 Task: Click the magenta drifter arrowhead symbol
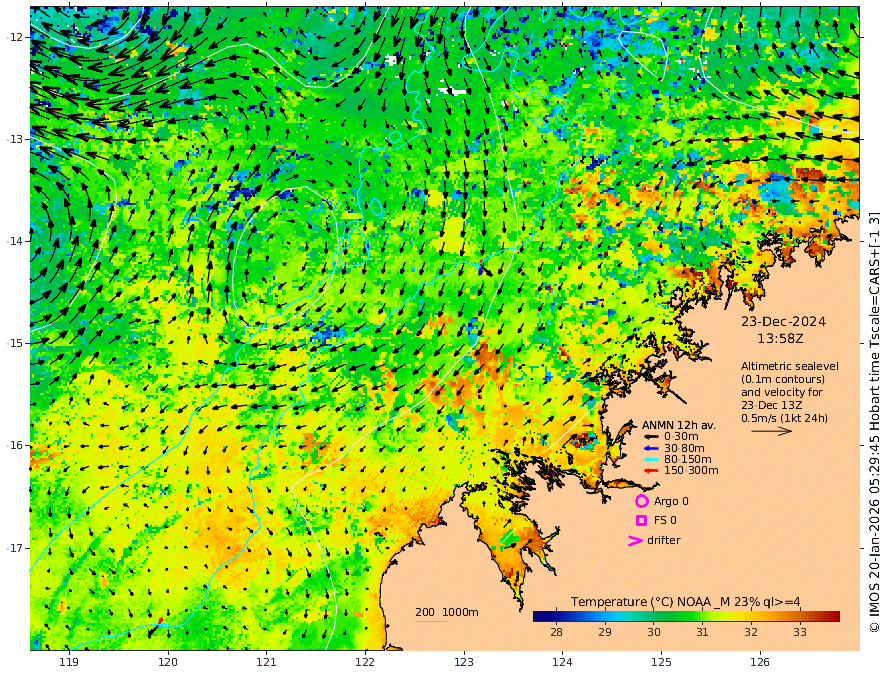pos(635,540)
